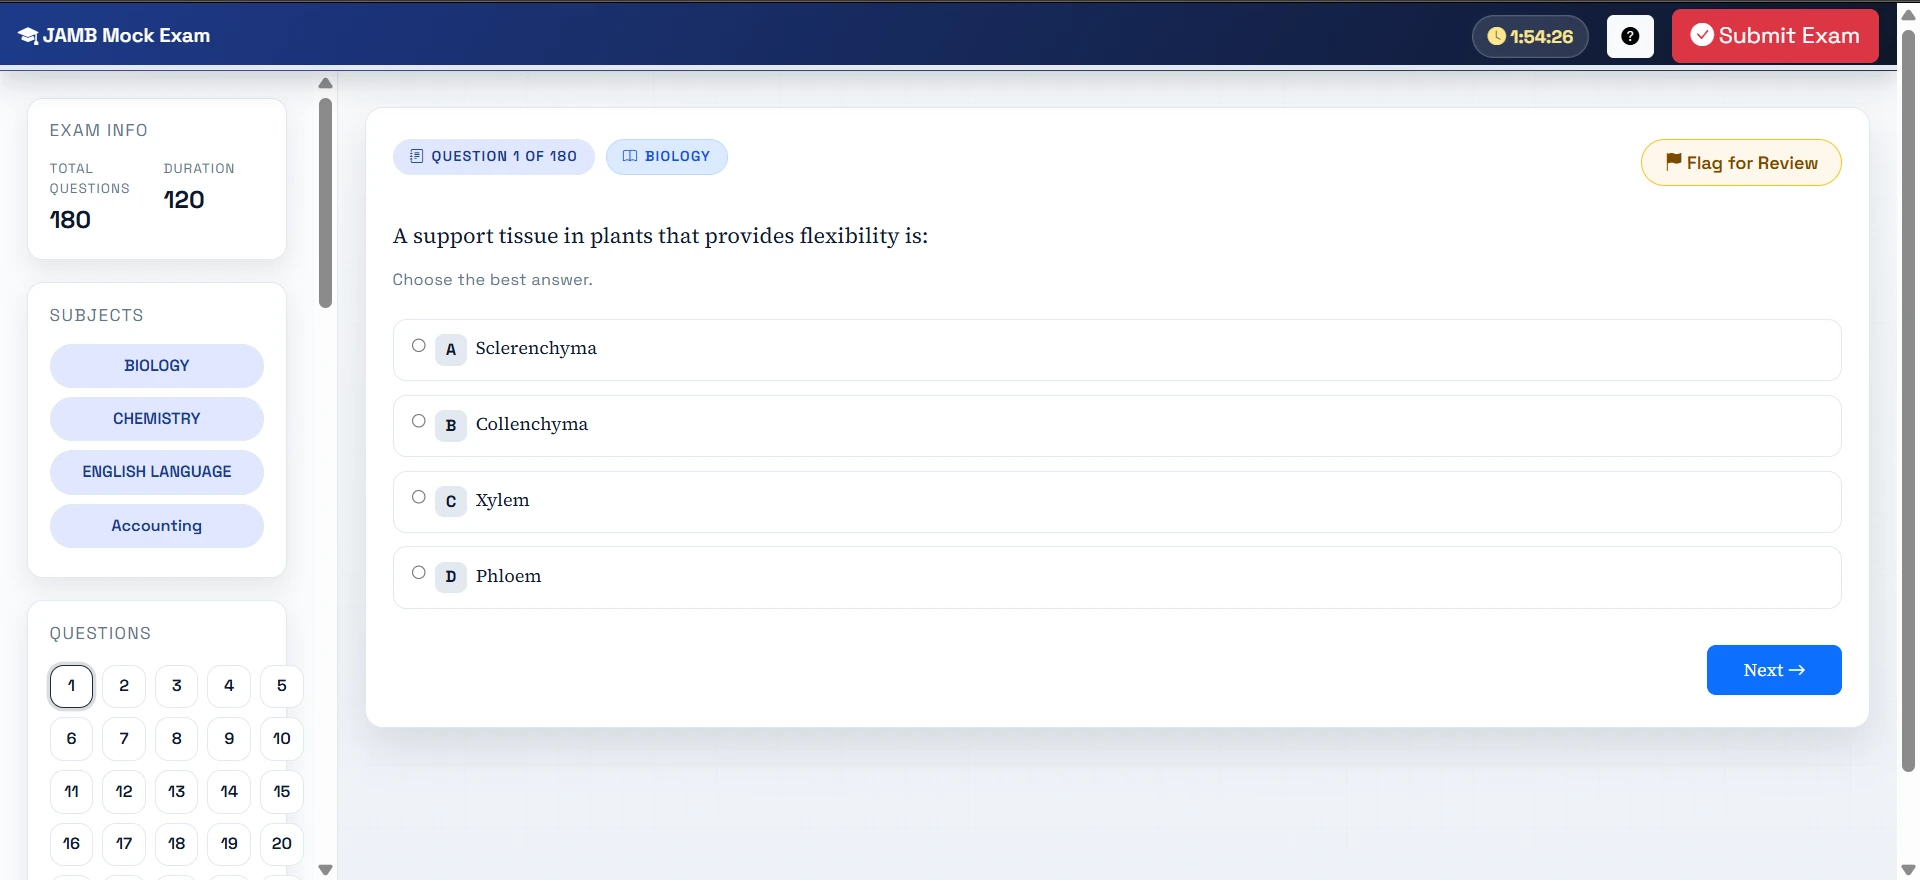Jump to question 3
Screen dimensions: 1920x880
point(177,686)
